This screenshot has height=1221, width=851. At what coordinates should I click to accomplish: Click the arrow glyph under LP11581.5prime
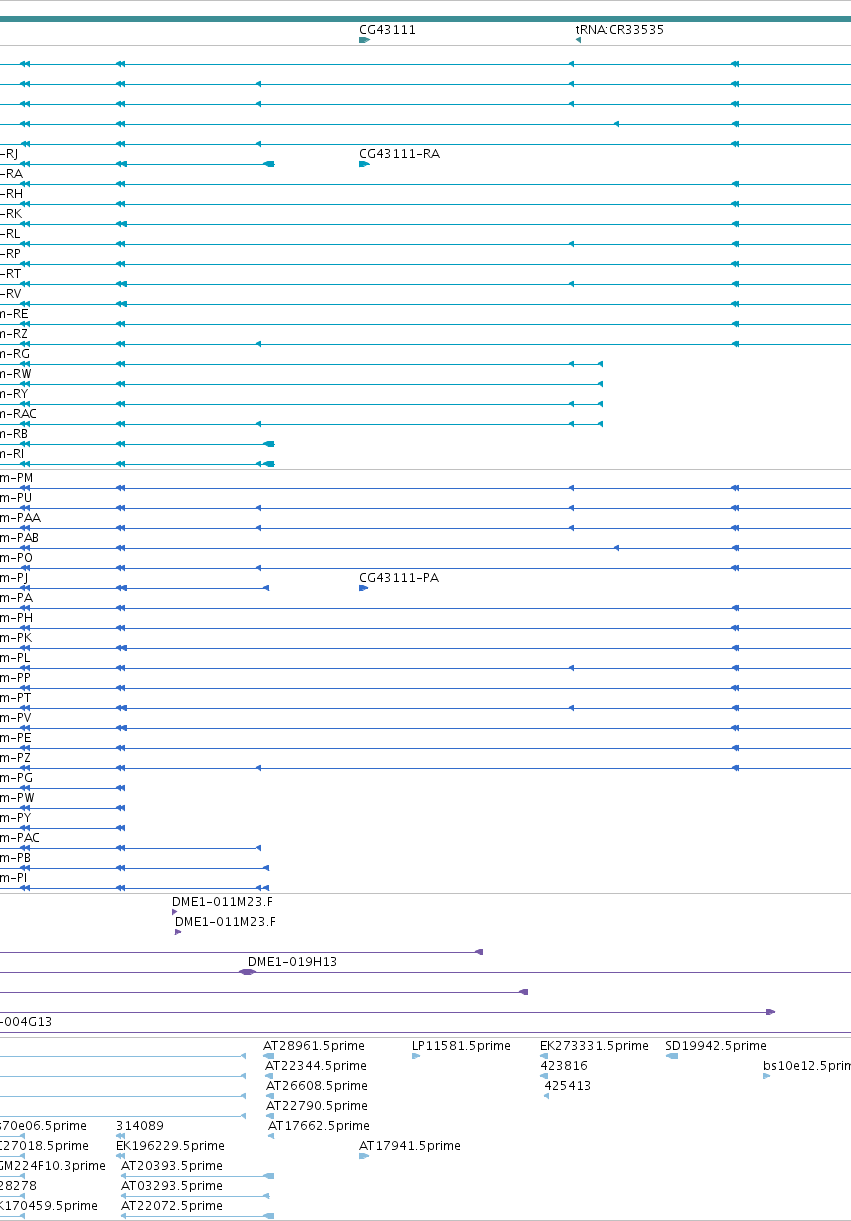coord(416,1056)
